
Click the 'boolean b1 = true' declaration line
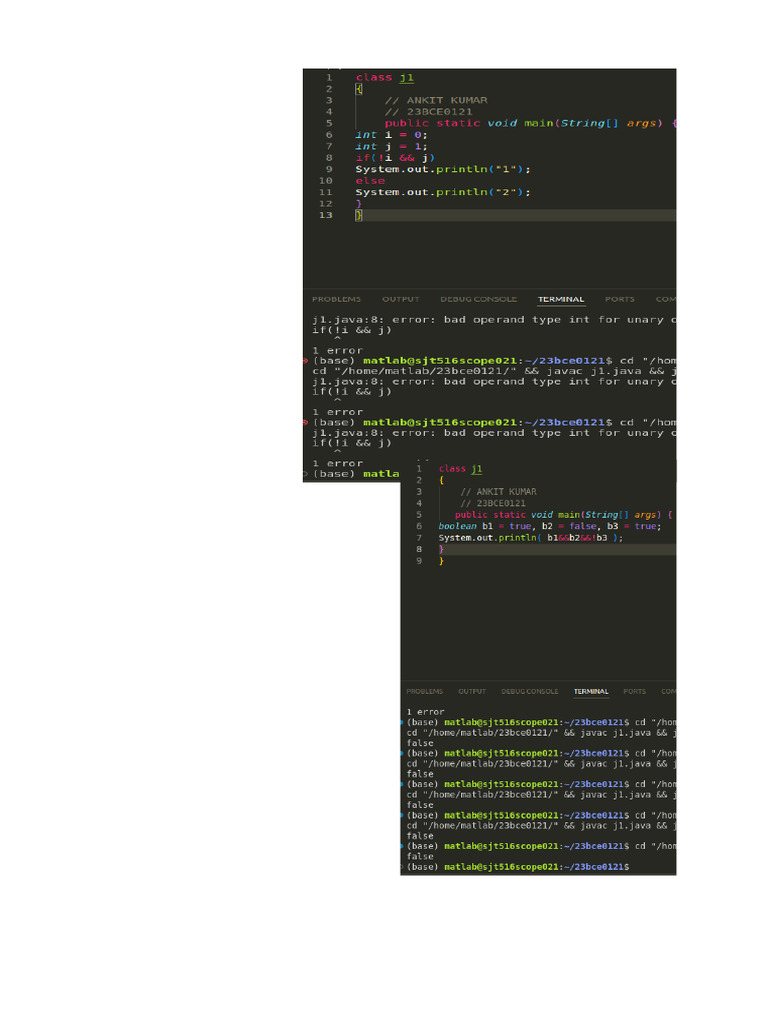tap(549, 526)
